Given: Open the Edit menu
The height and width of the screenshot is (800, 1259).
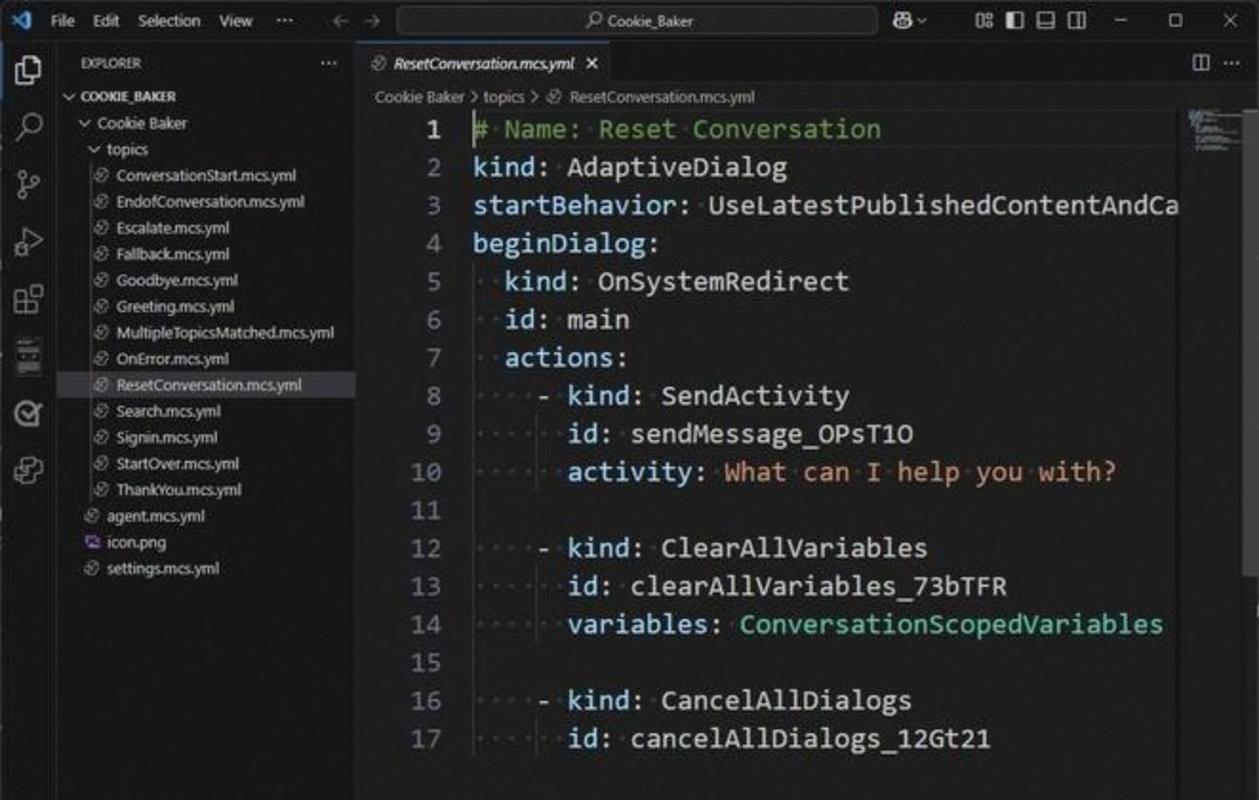Looking at the screenshot, I should [x=106, y=21].
